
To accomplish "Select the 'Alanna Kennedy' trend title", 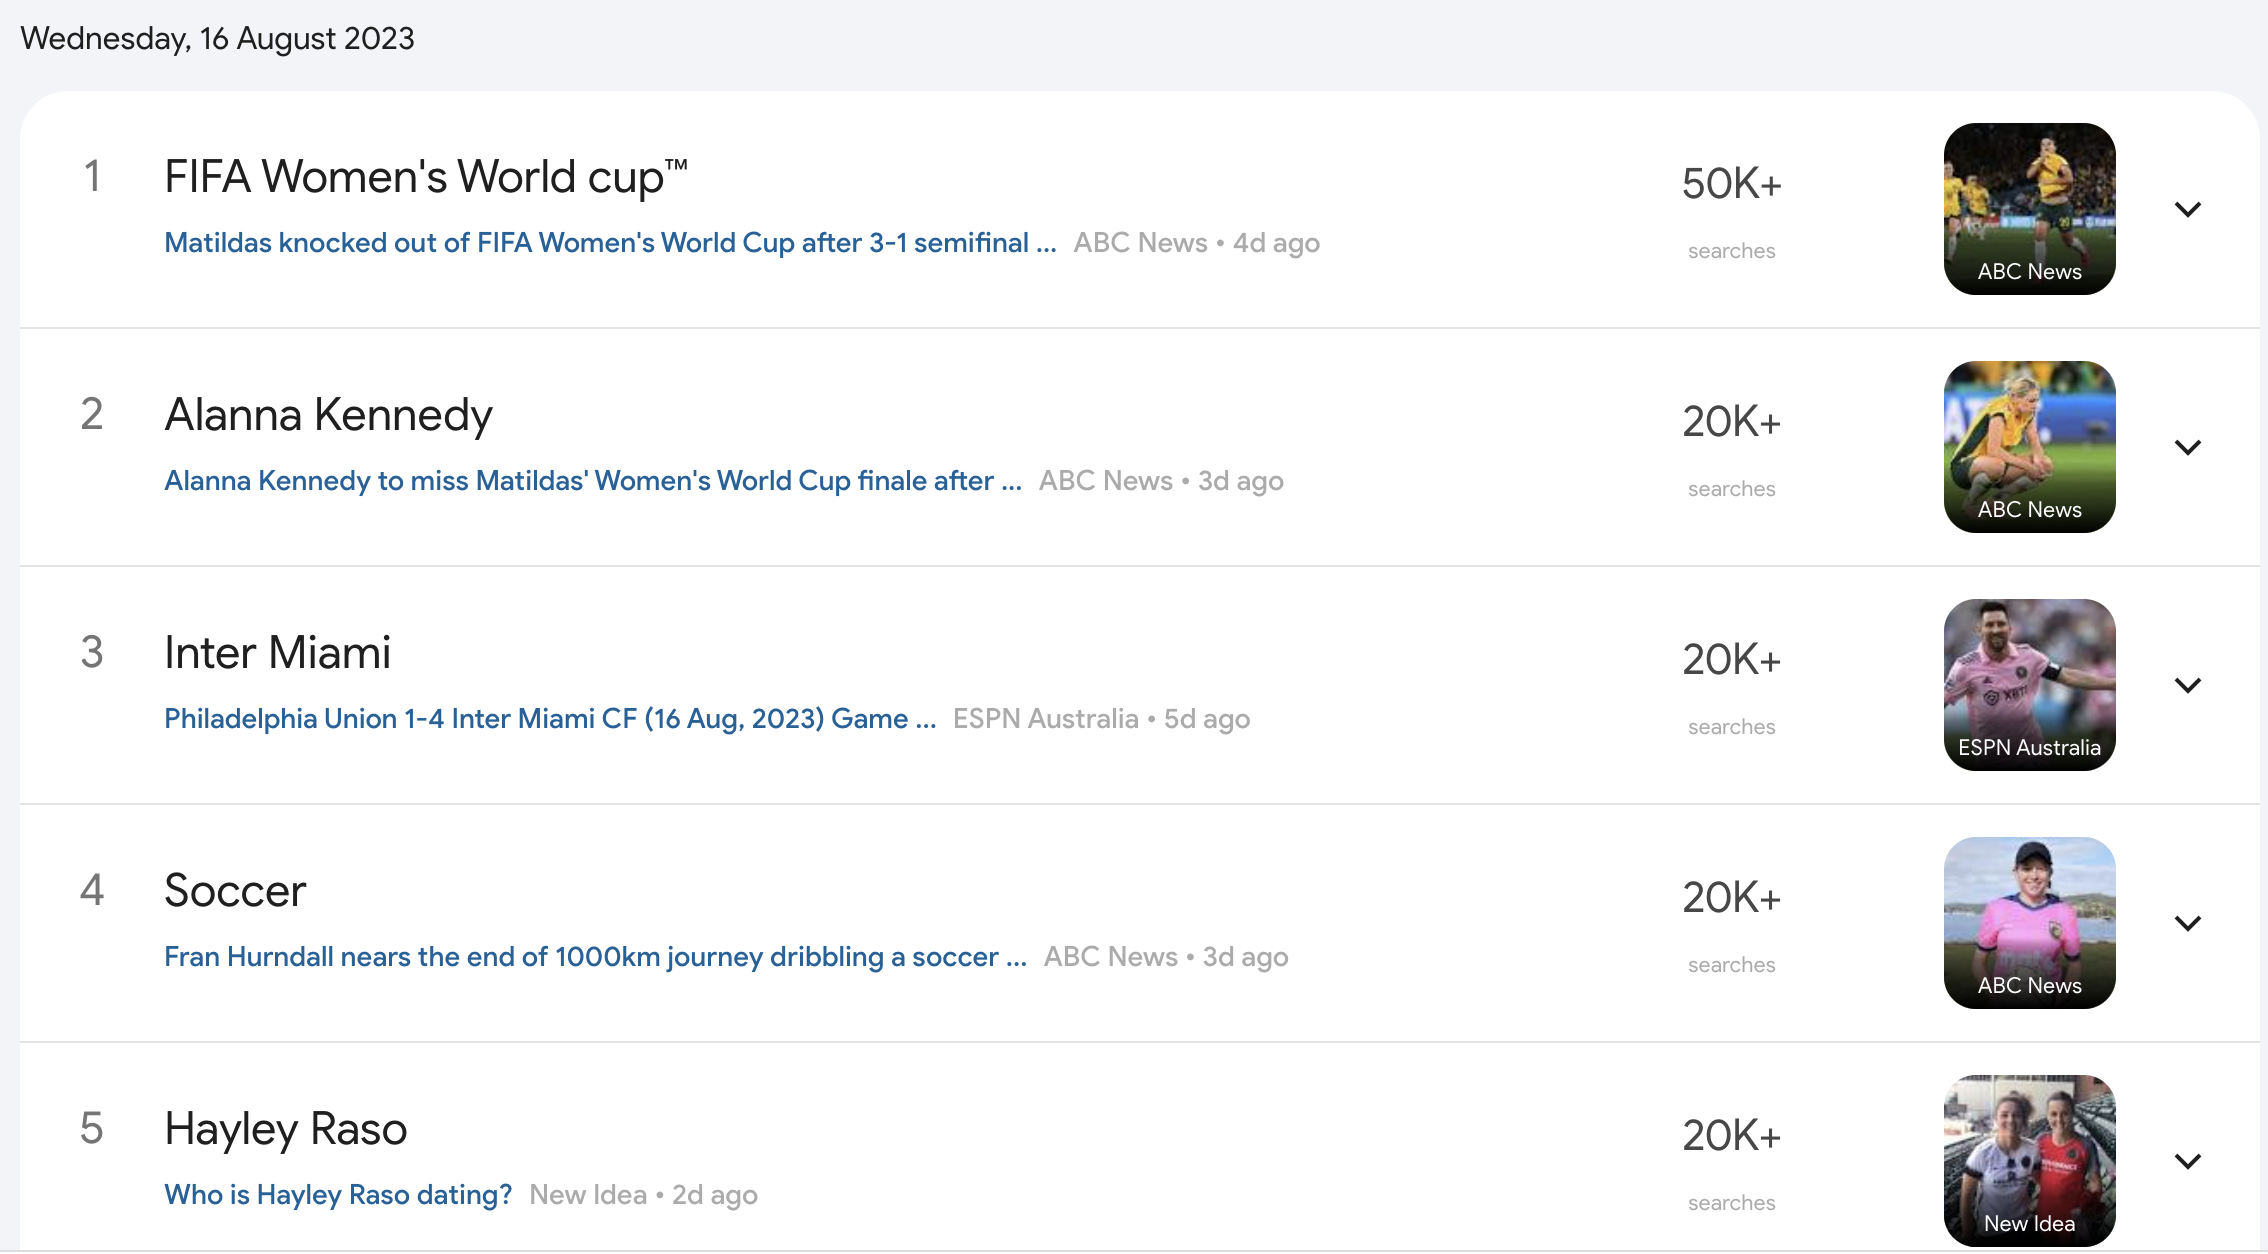I will (x=328, y=415).
